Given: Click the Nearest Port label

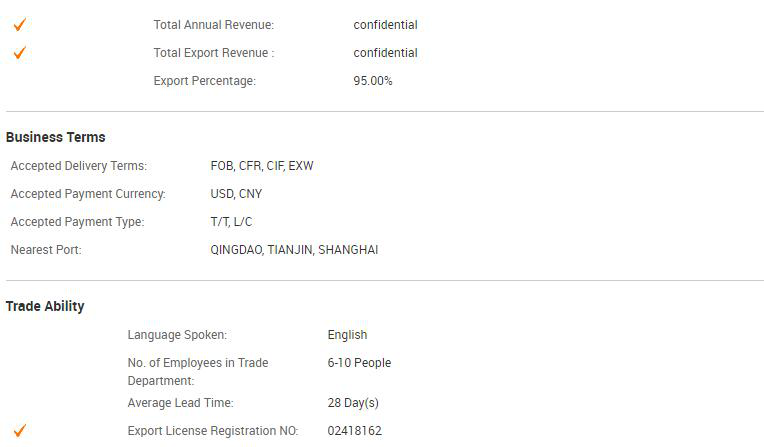Looking at the screenshot, I should point(46,250).
